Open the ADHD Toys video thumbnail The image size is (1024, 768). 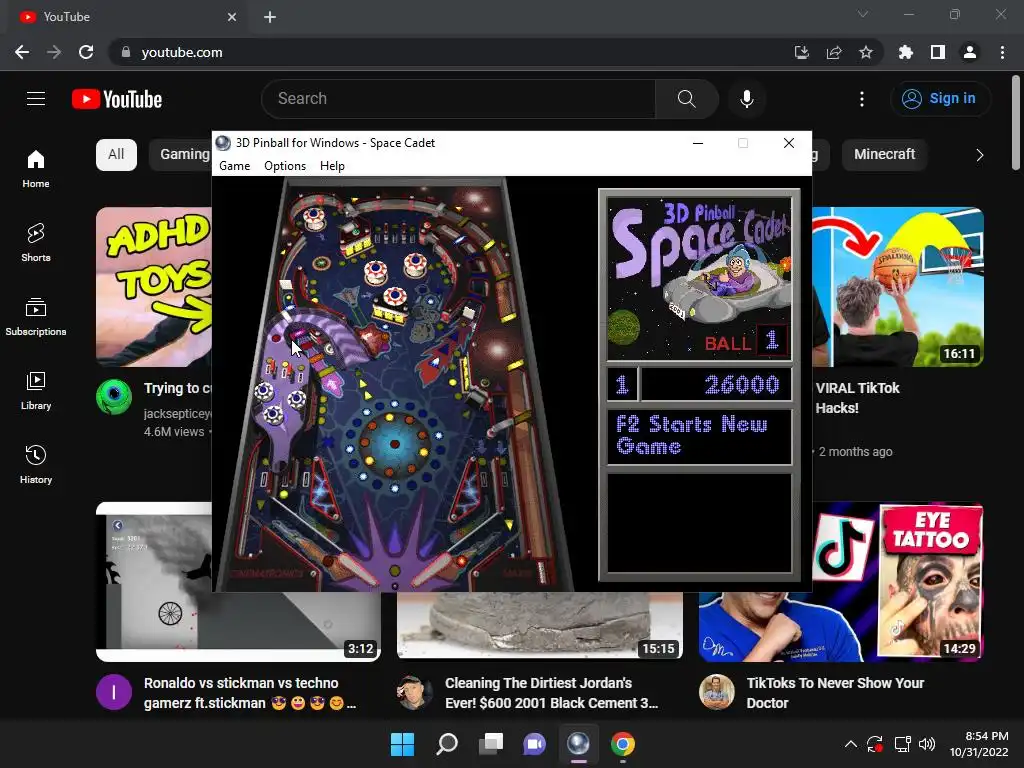click(154, 287)
